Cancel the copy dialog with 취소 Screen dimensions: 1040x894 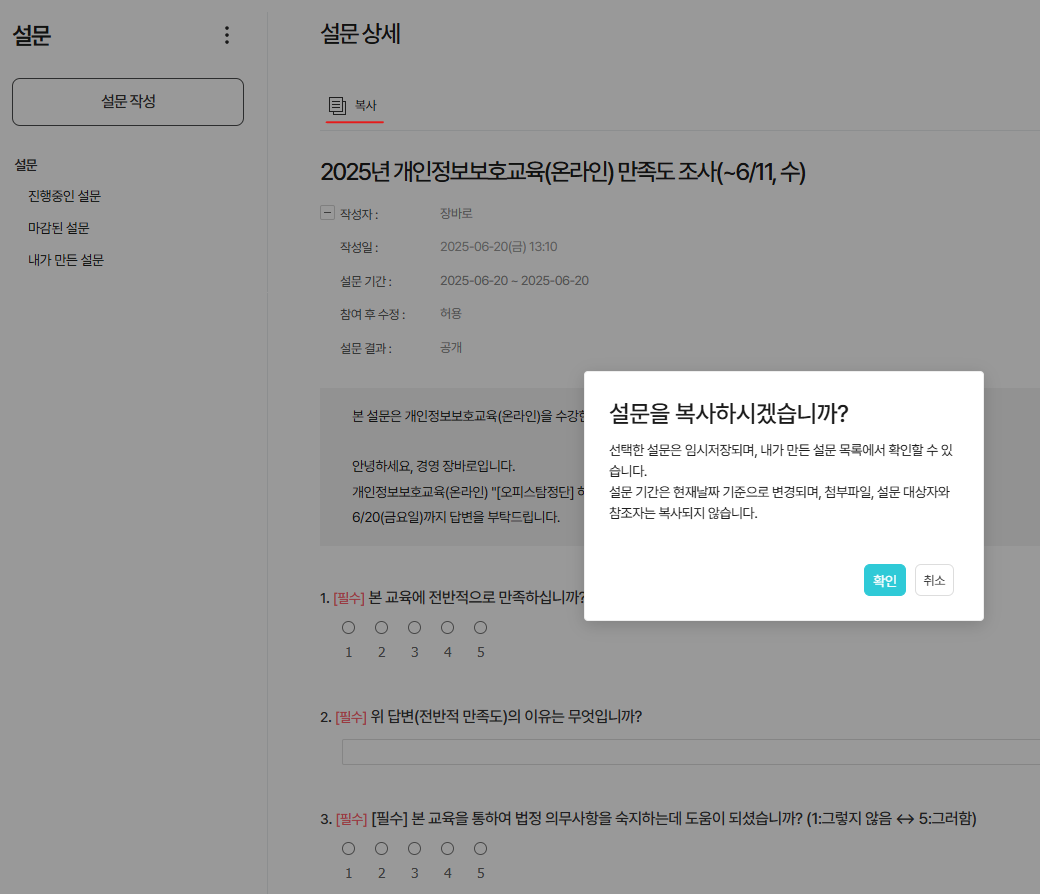click(934, 580)
